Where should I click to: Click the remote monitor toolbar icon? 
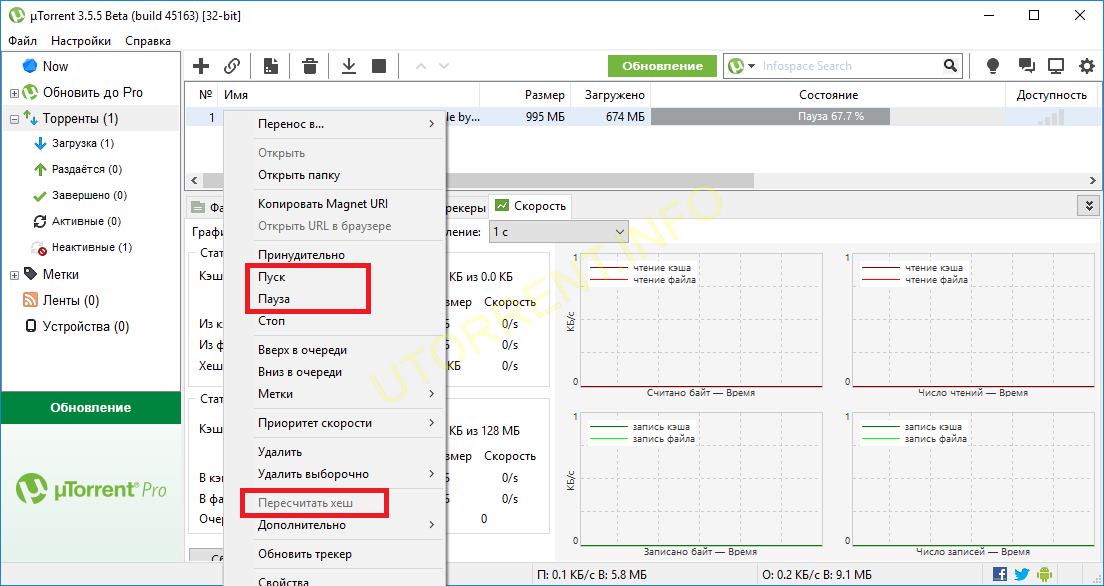[1055, 66]
